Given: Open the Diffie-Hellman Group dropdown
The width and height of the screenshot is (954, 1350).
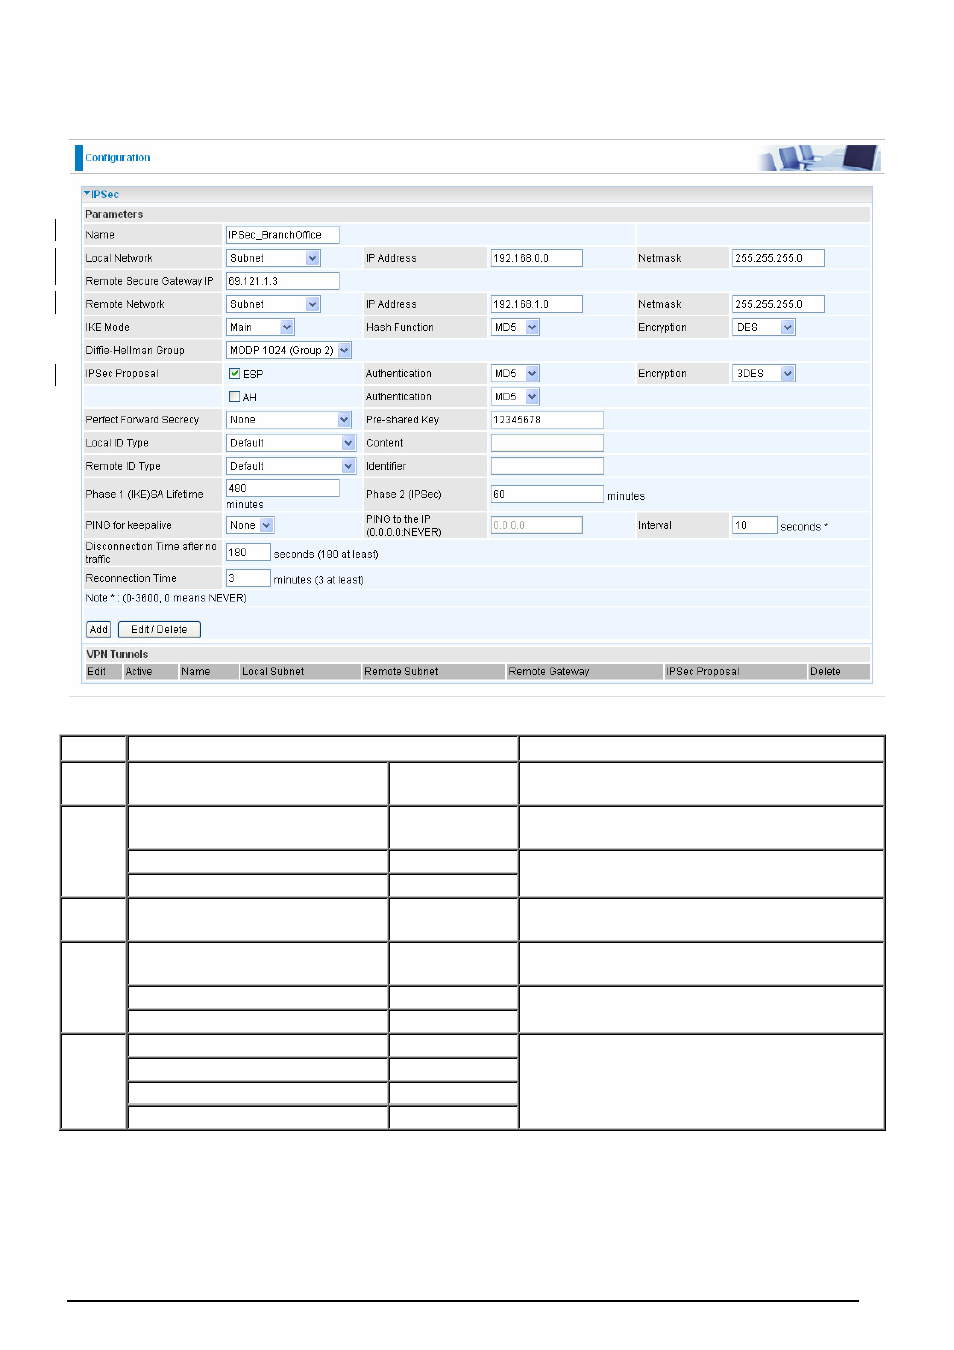Looking at the screenshot, I should (289, 350).
